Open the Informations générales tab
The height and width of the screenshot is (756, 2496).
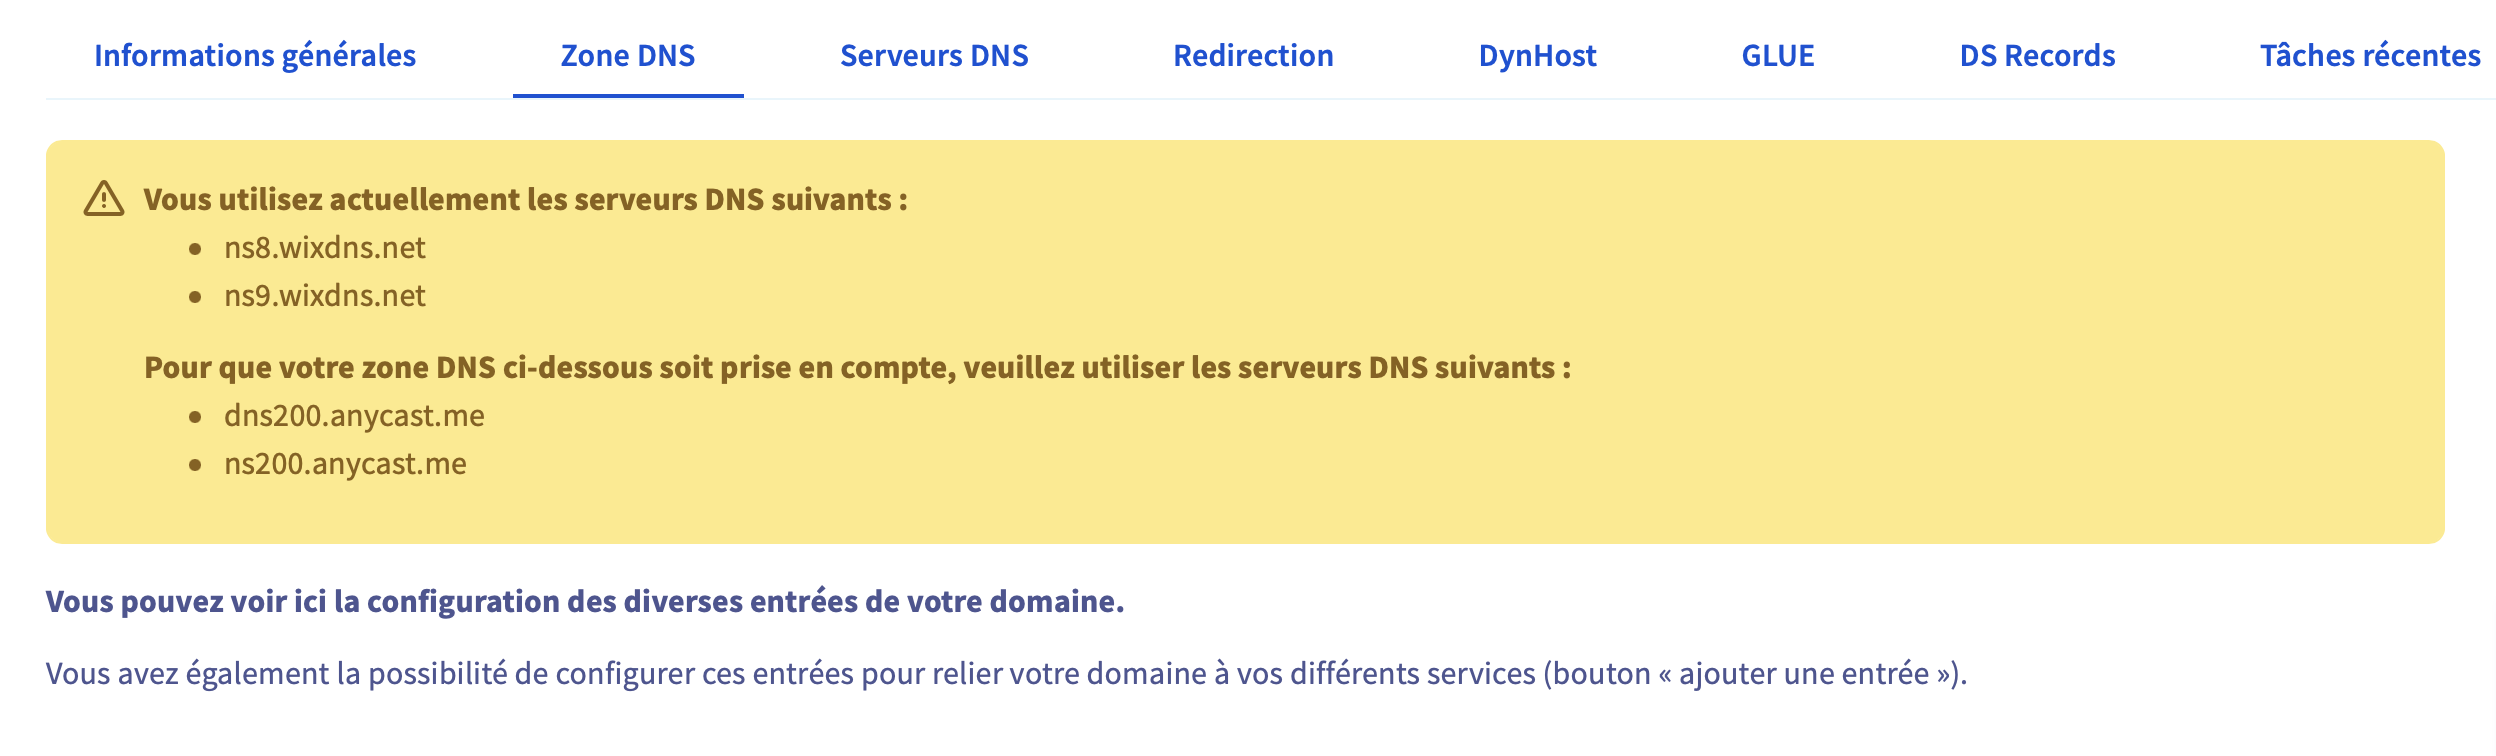click(255, 56)
